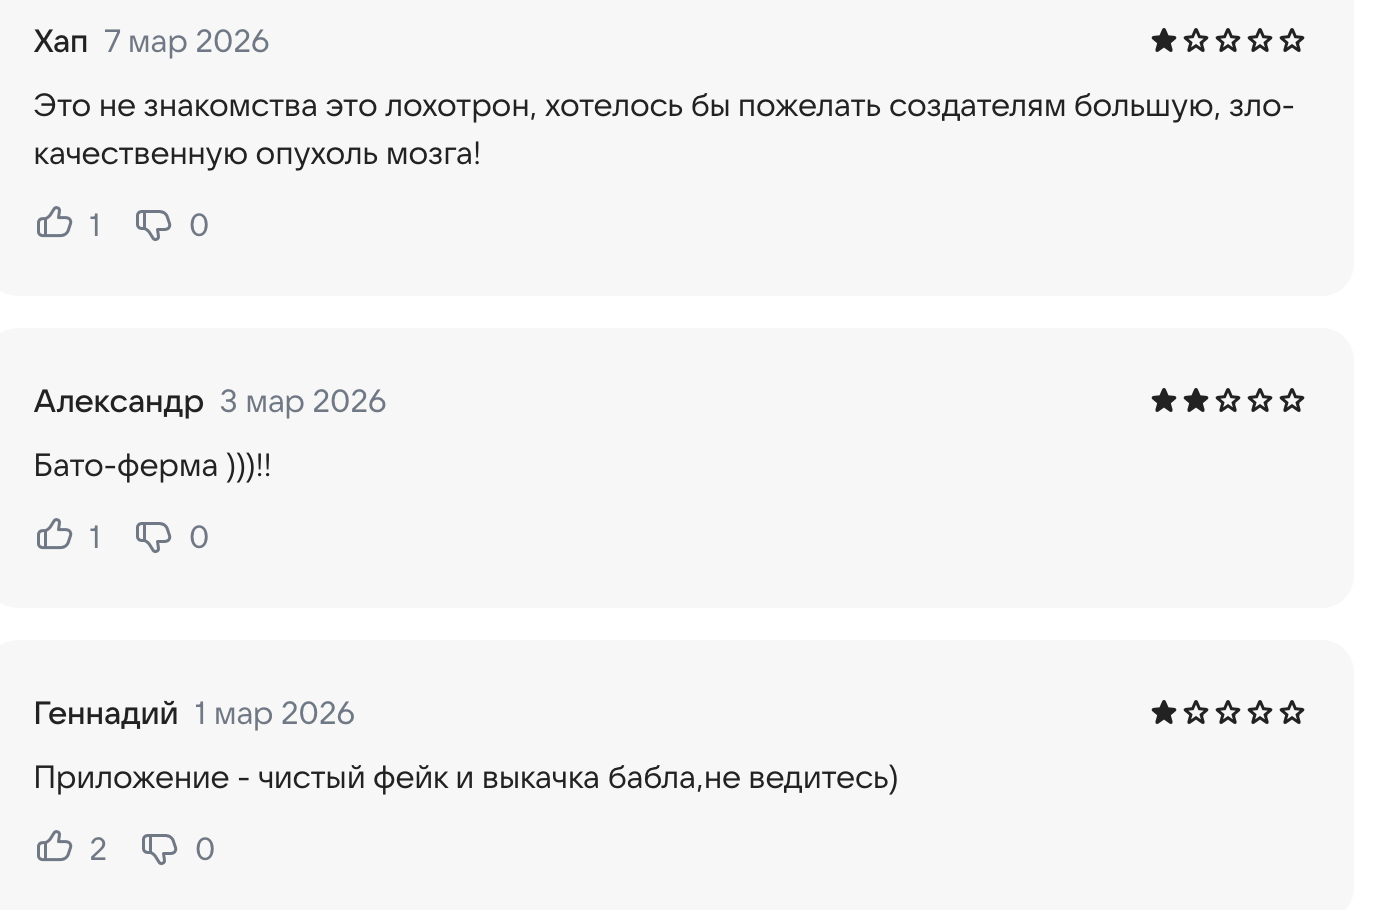Click the like counter showing 2 under Геннадий
The image size is (1374, 910).
[98, 848]
